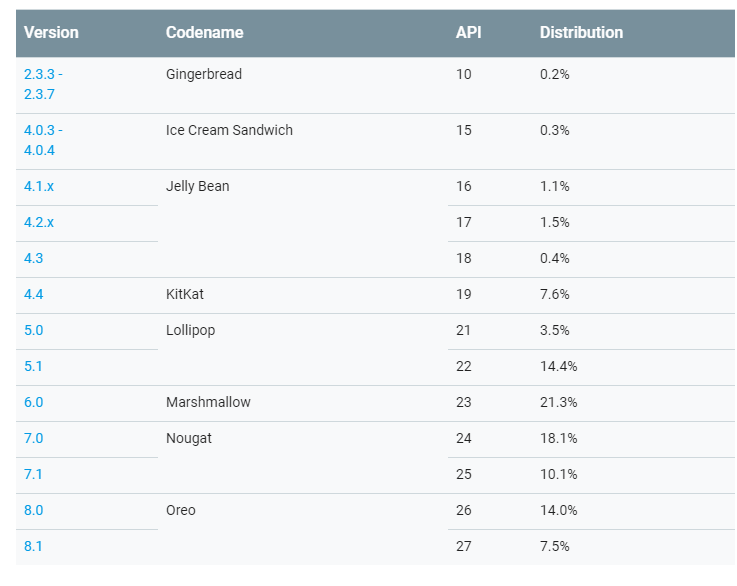The image size is (737, 586).
Task: Open the 4.0.3 - 4.0.4 version link
Action: 43,140
